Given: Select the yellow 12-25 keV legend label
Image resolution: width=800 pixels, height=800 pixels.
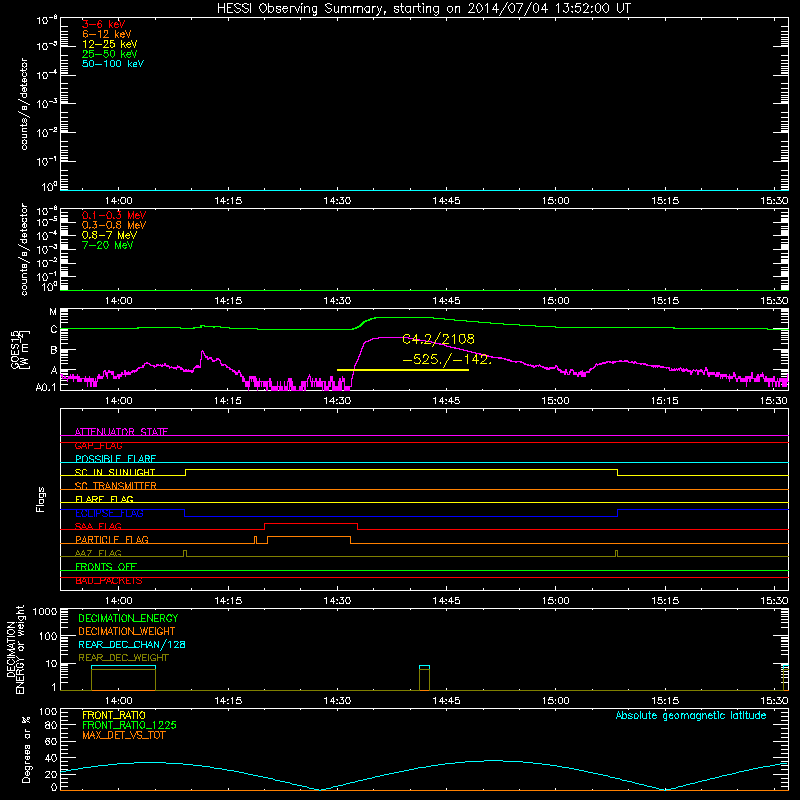Looking at the screenshot, I should click(110, 44).
